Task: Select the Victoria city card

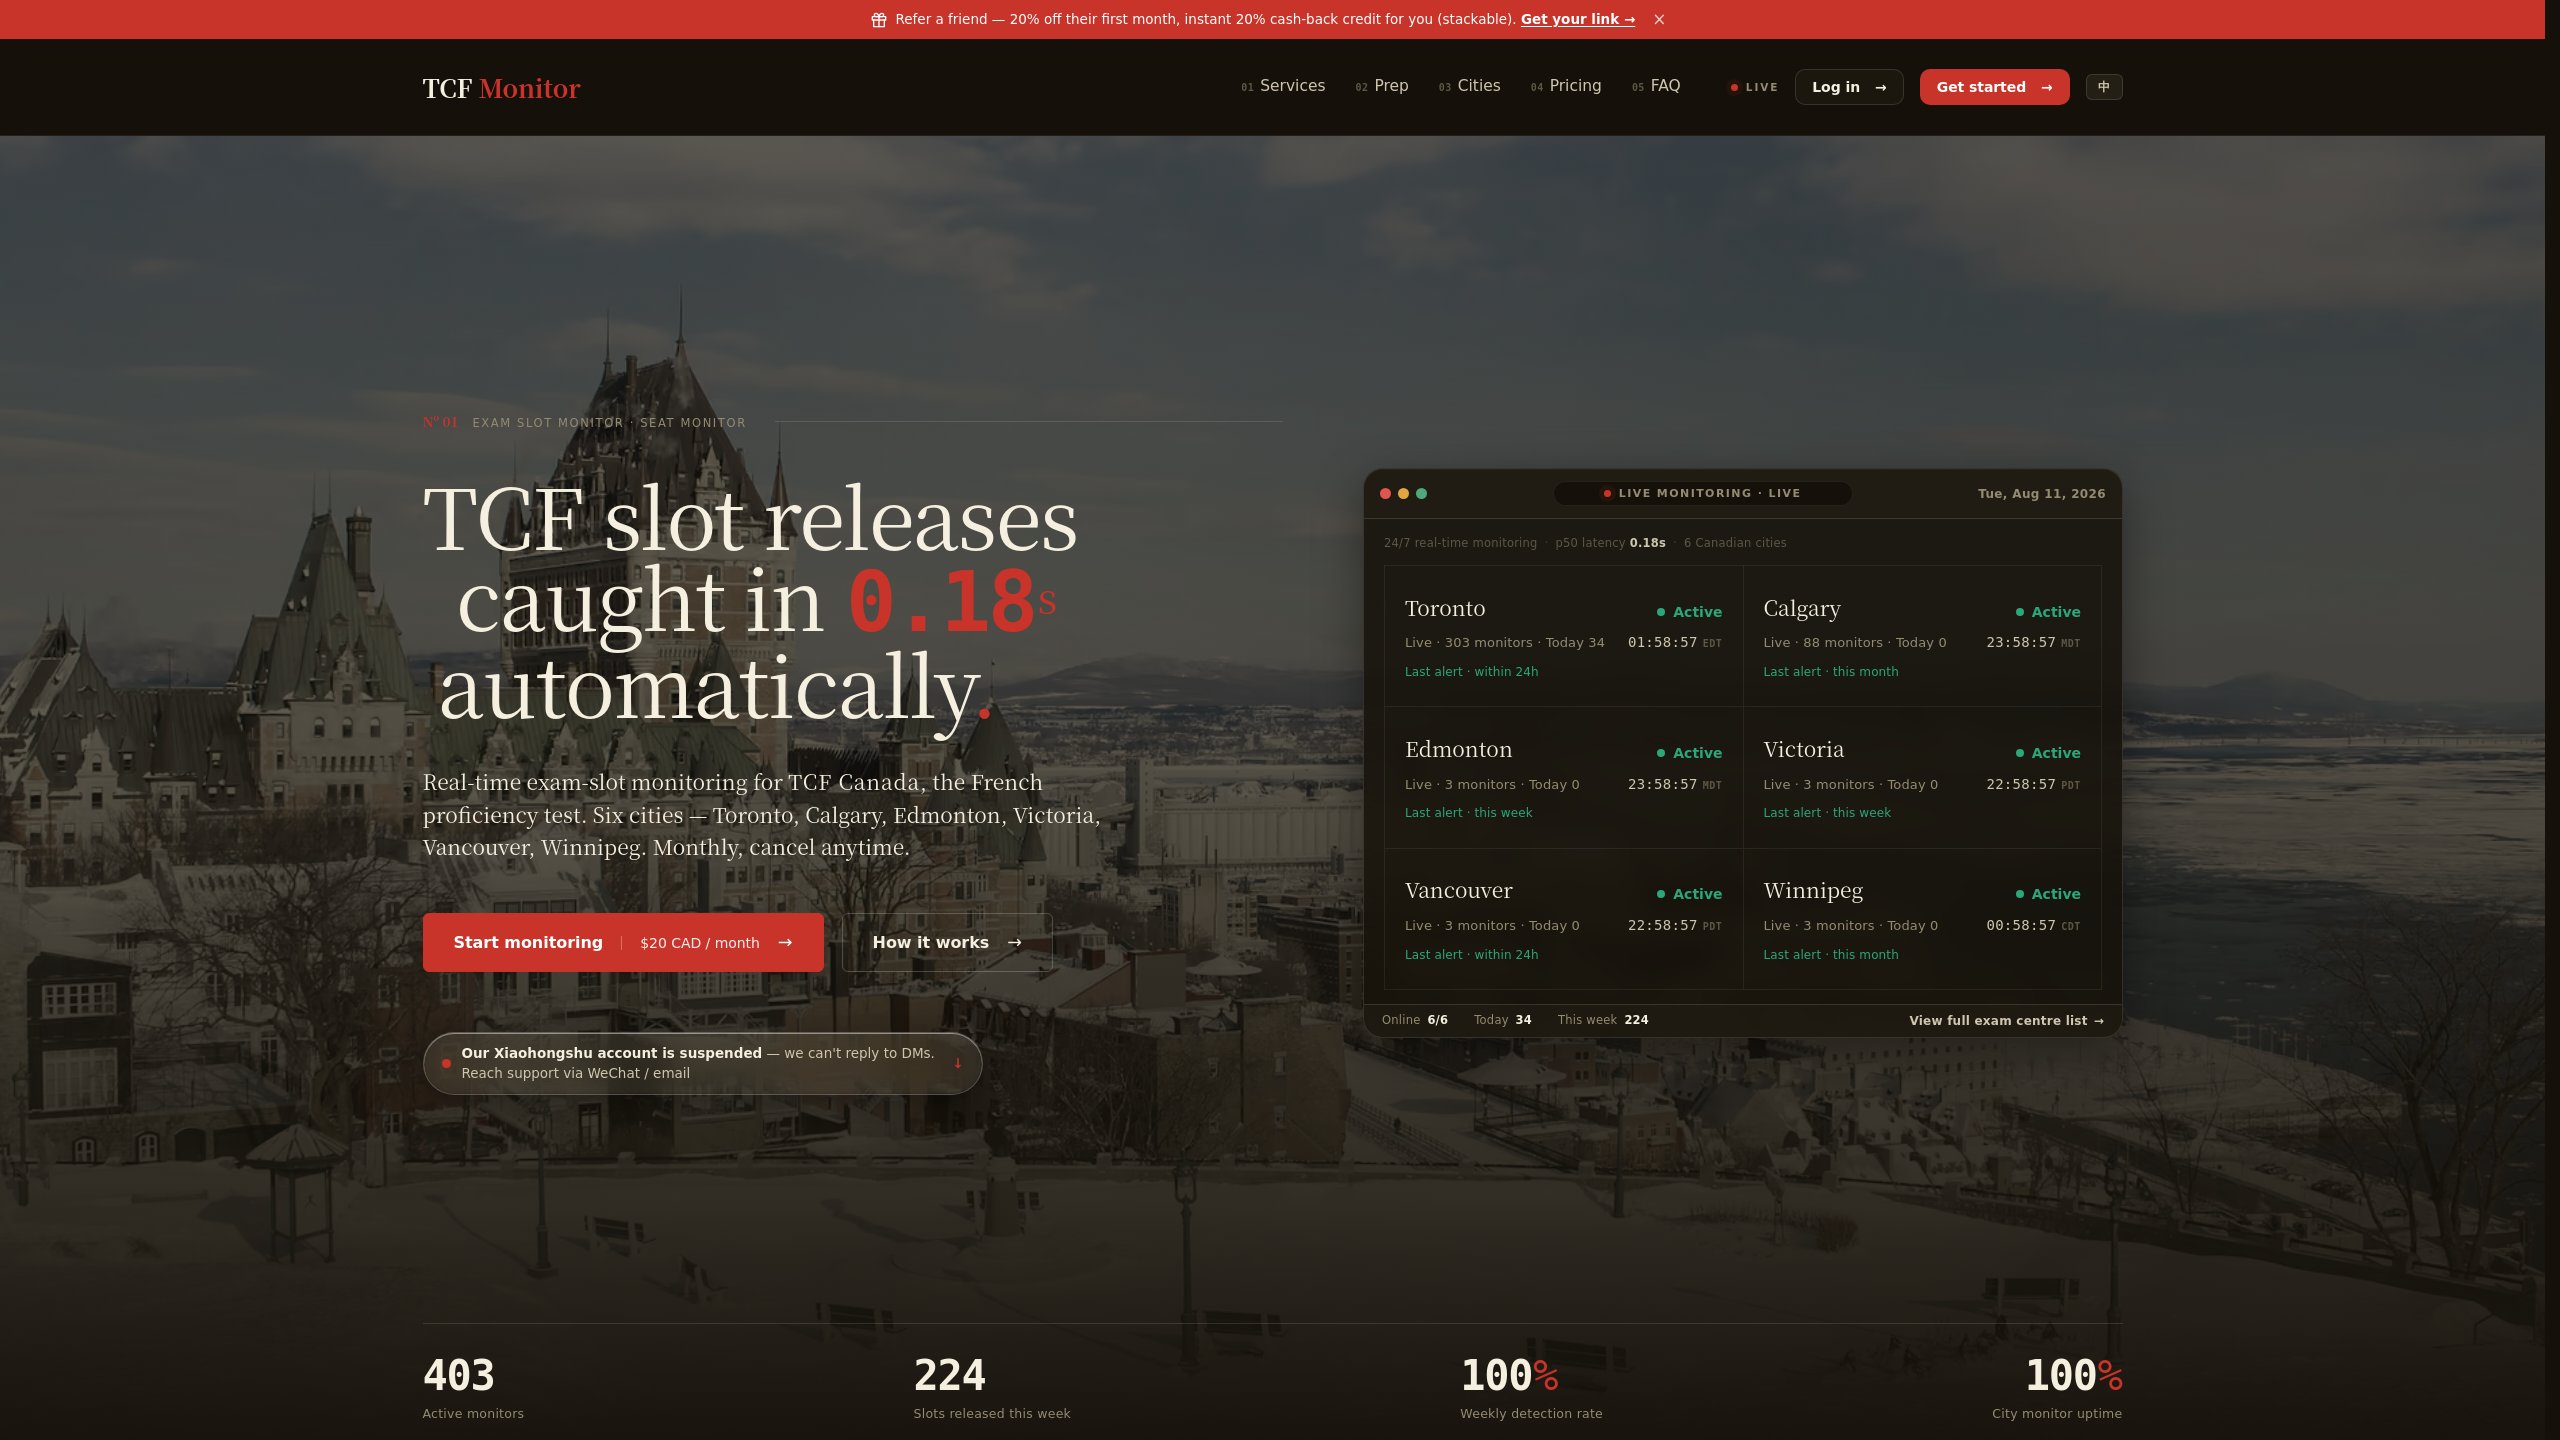Action: [x=1922, y=778]
